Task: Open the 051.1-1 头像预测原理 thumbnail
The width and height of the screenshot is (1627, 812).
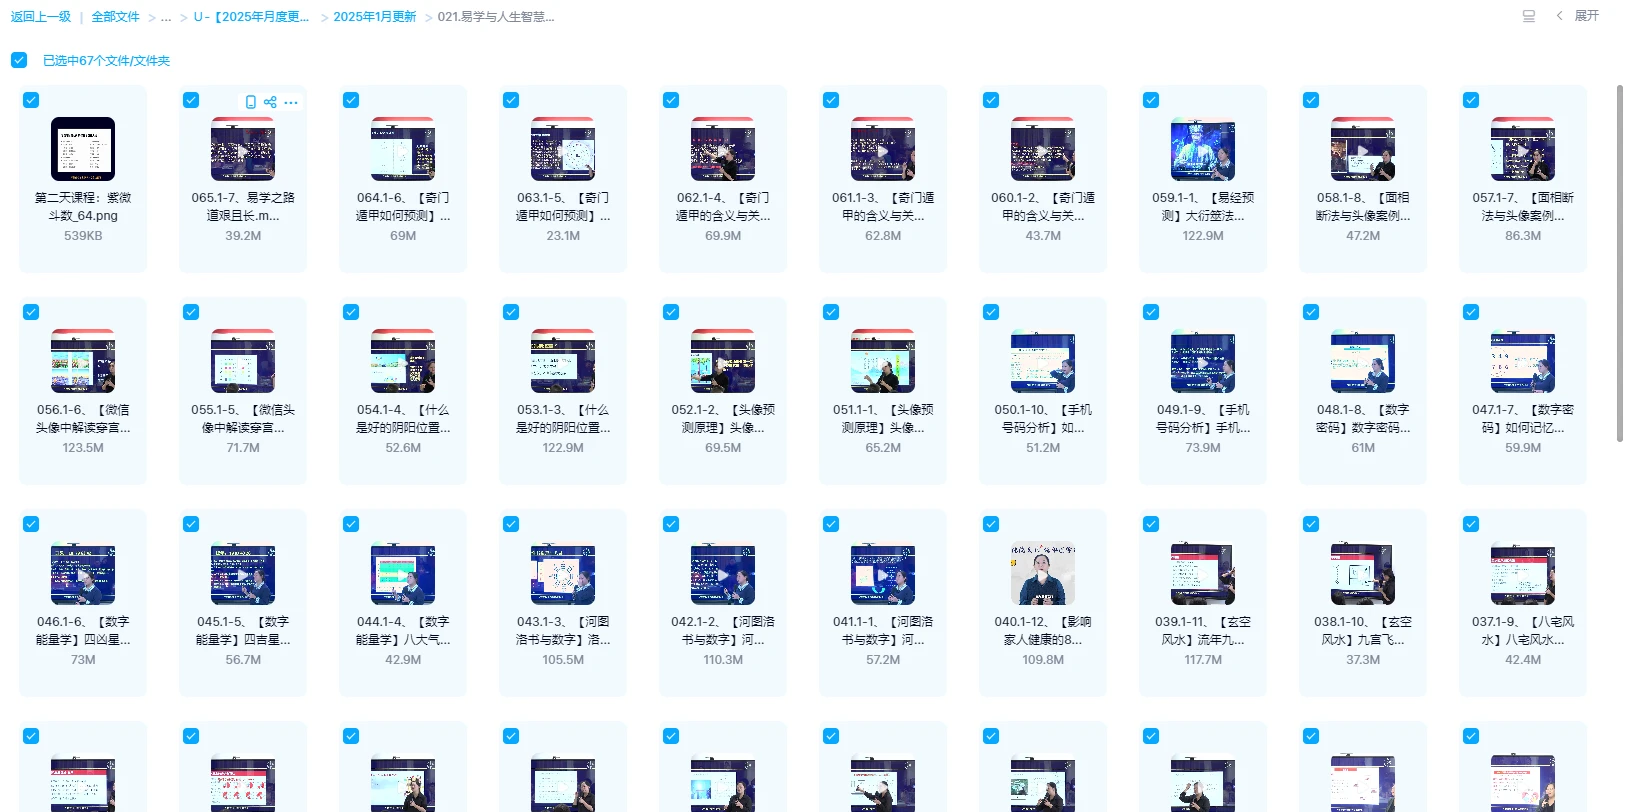Action: coord(883,360)
